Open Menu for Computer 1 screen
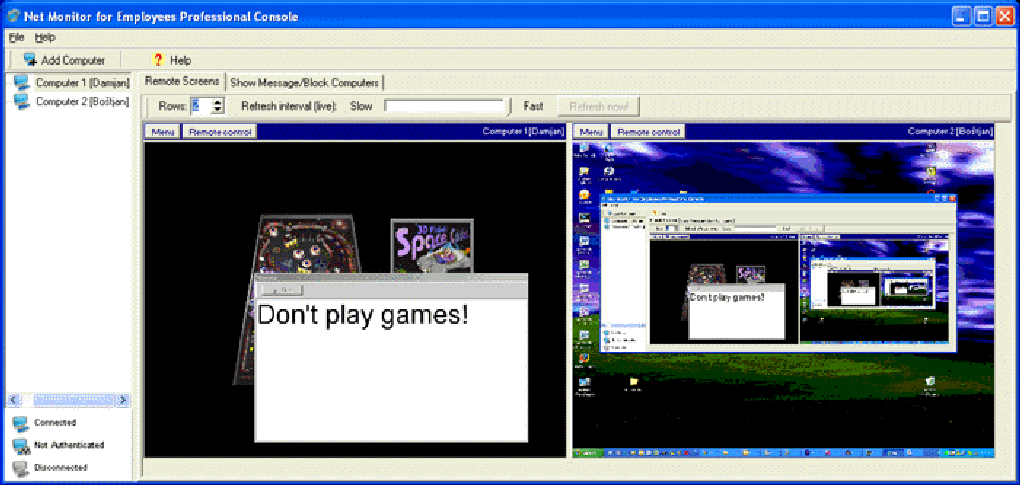The width and height of the screenshot is (1020, 485). click(x=163, y=132)
